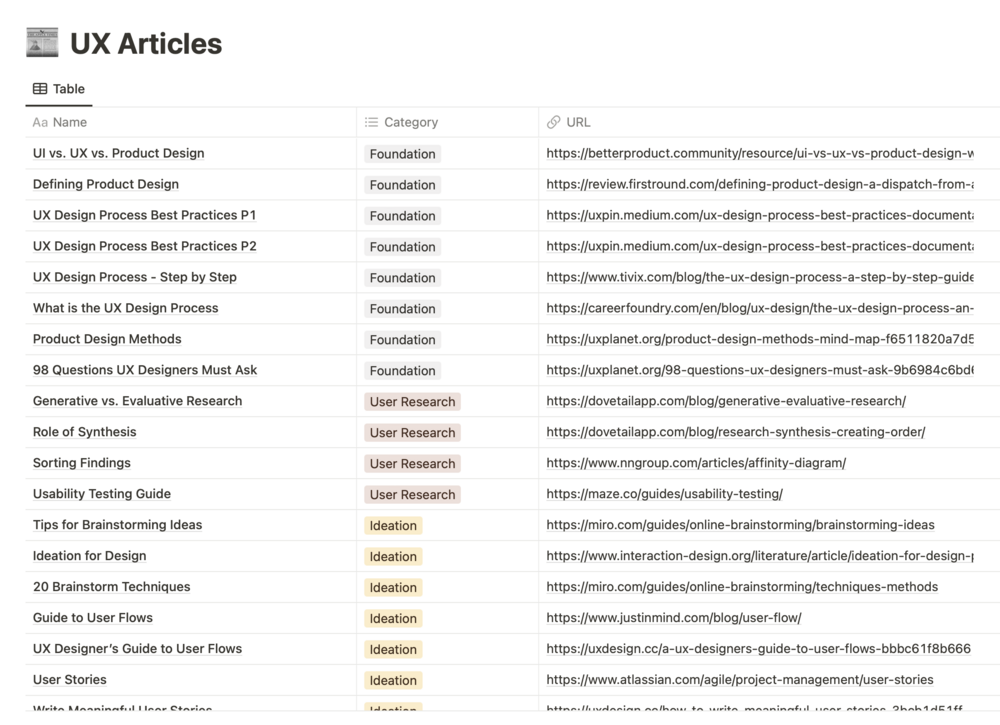Follow the nngroup.com affinity-diagram URL
The image size is (1000, 725).
click(696, 463)
